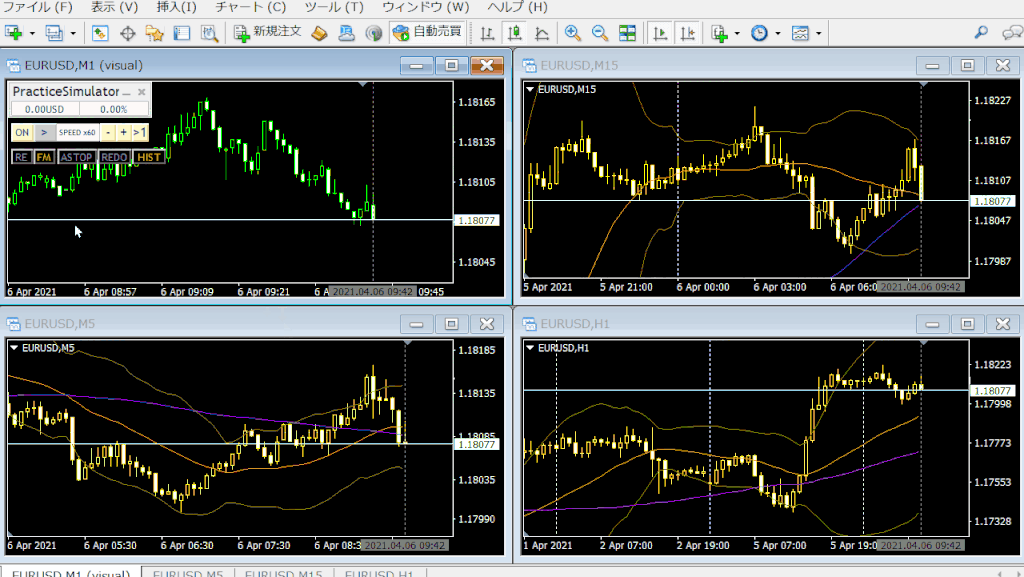
Task: Open the 挿入 (I) menu
Action: tap(176, 7)
